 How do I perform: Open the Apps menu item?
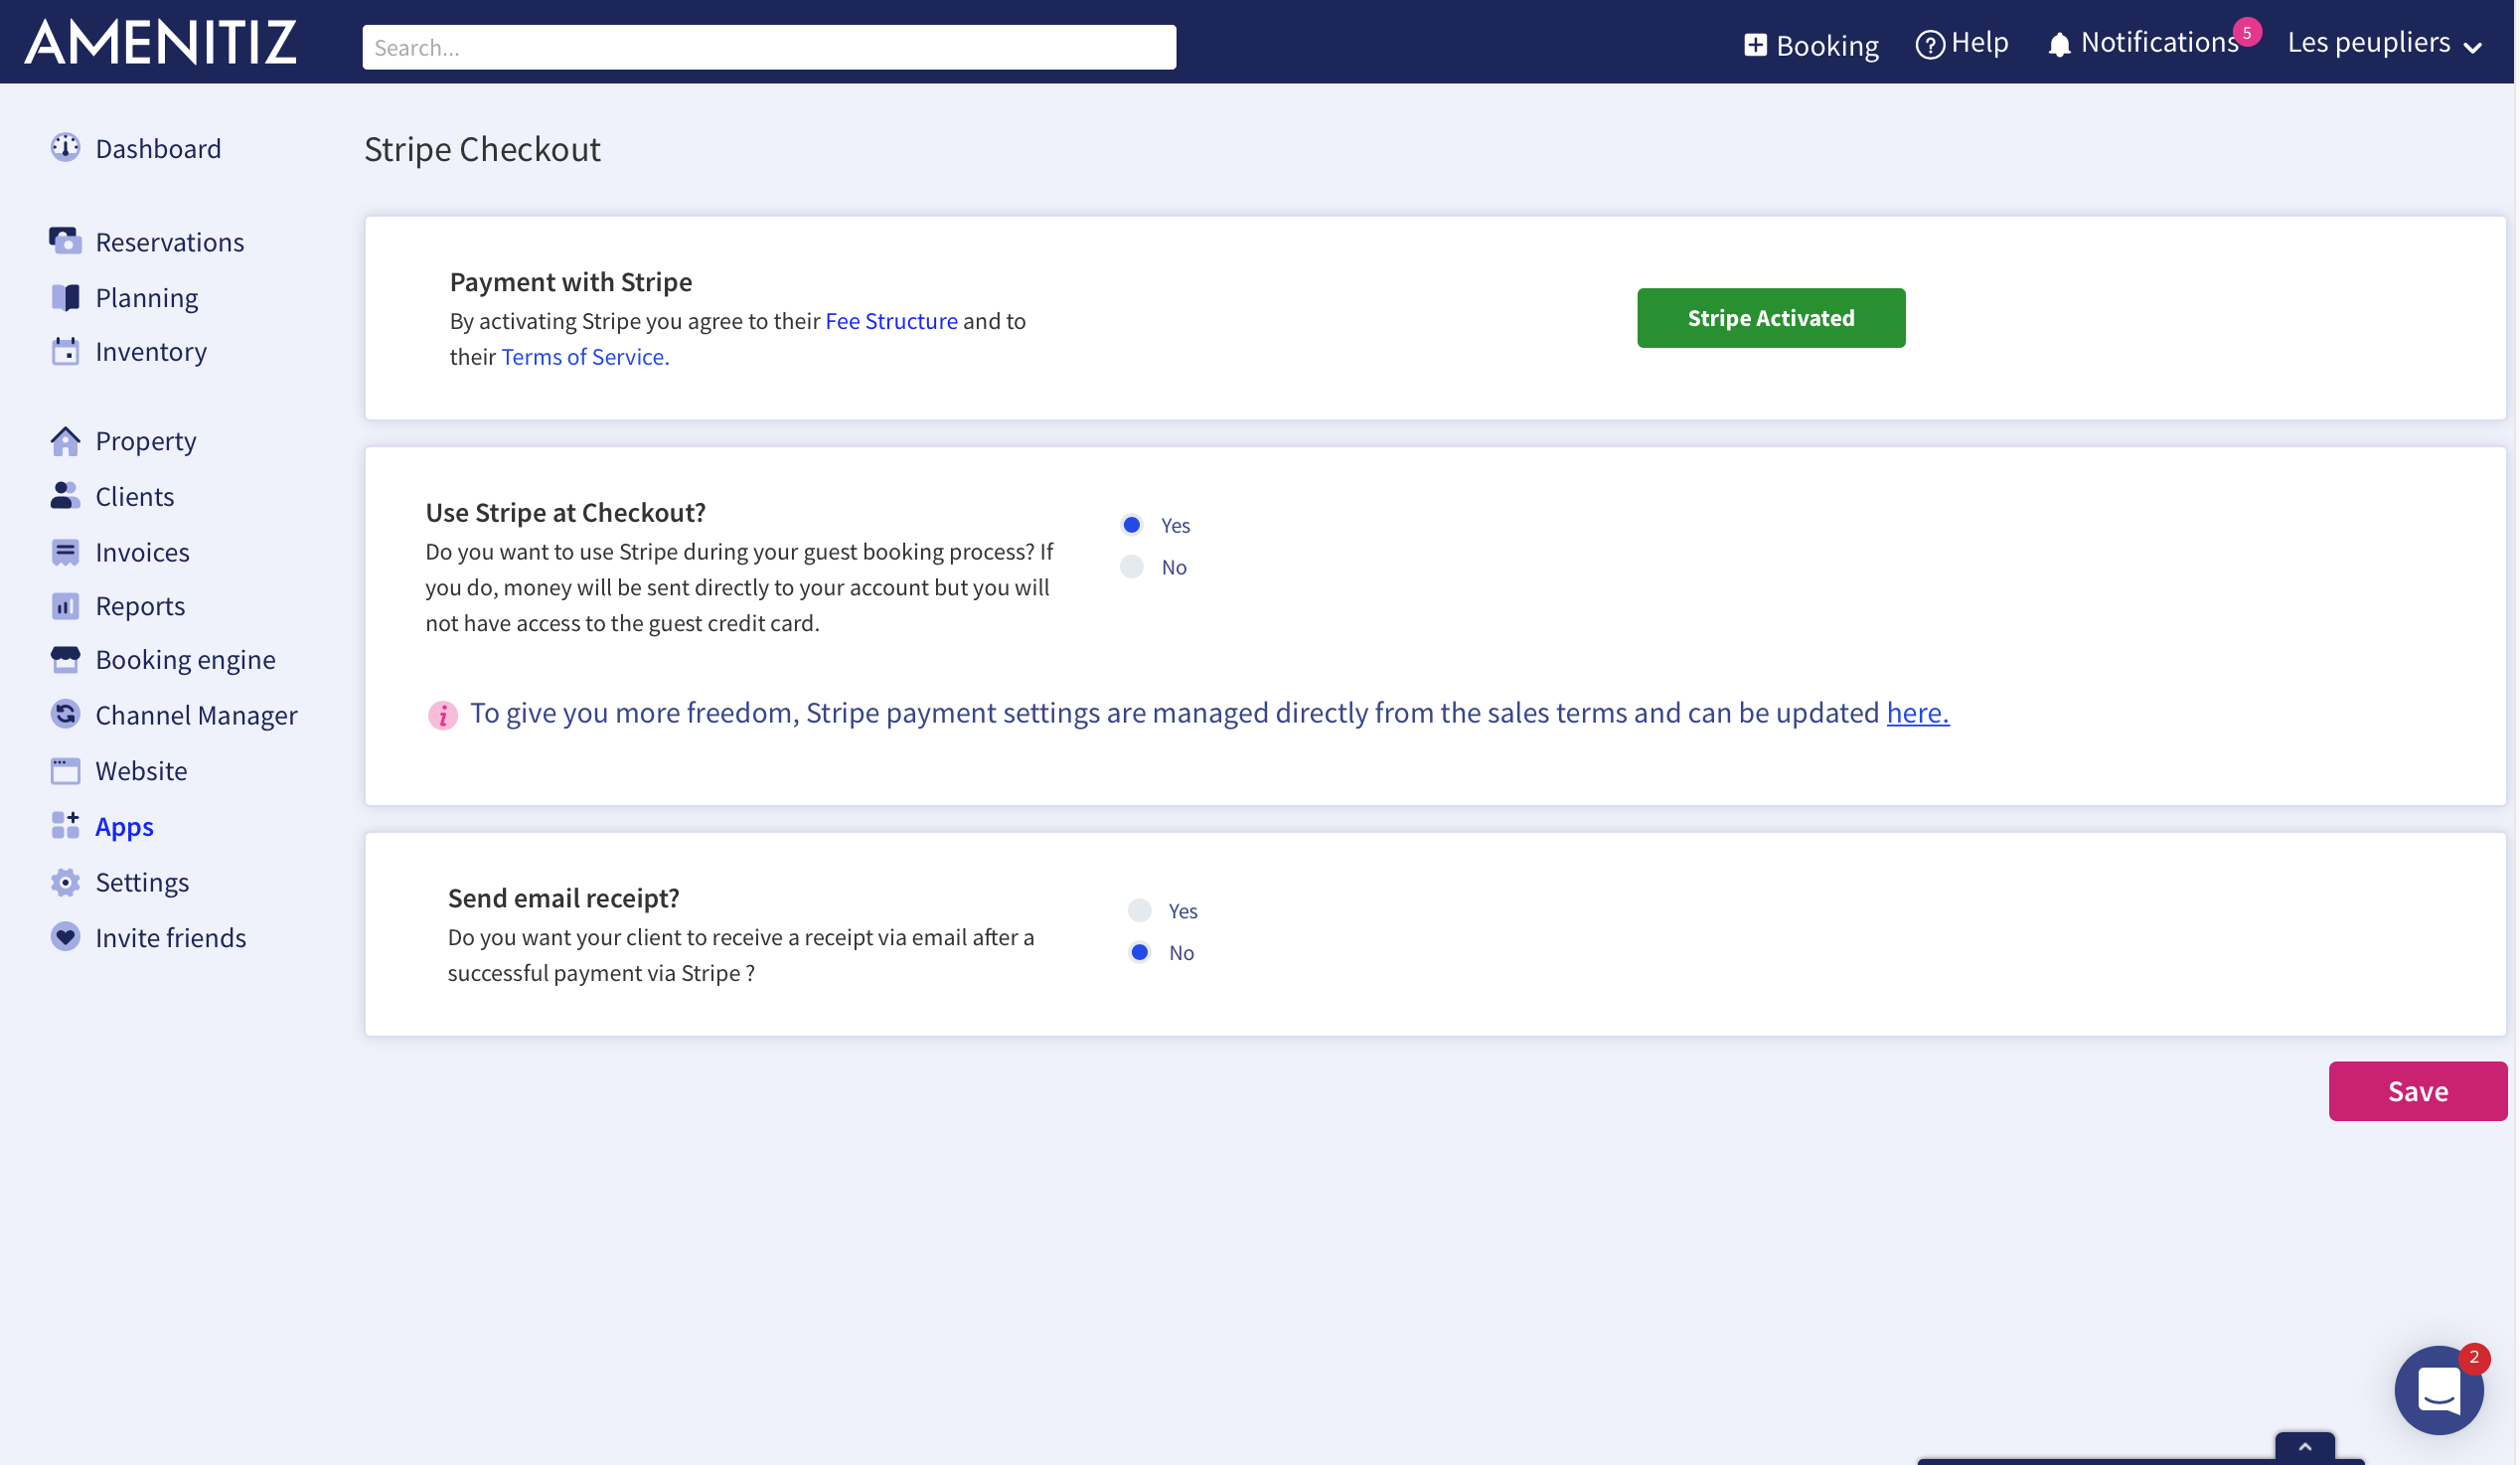click(124, 826)
